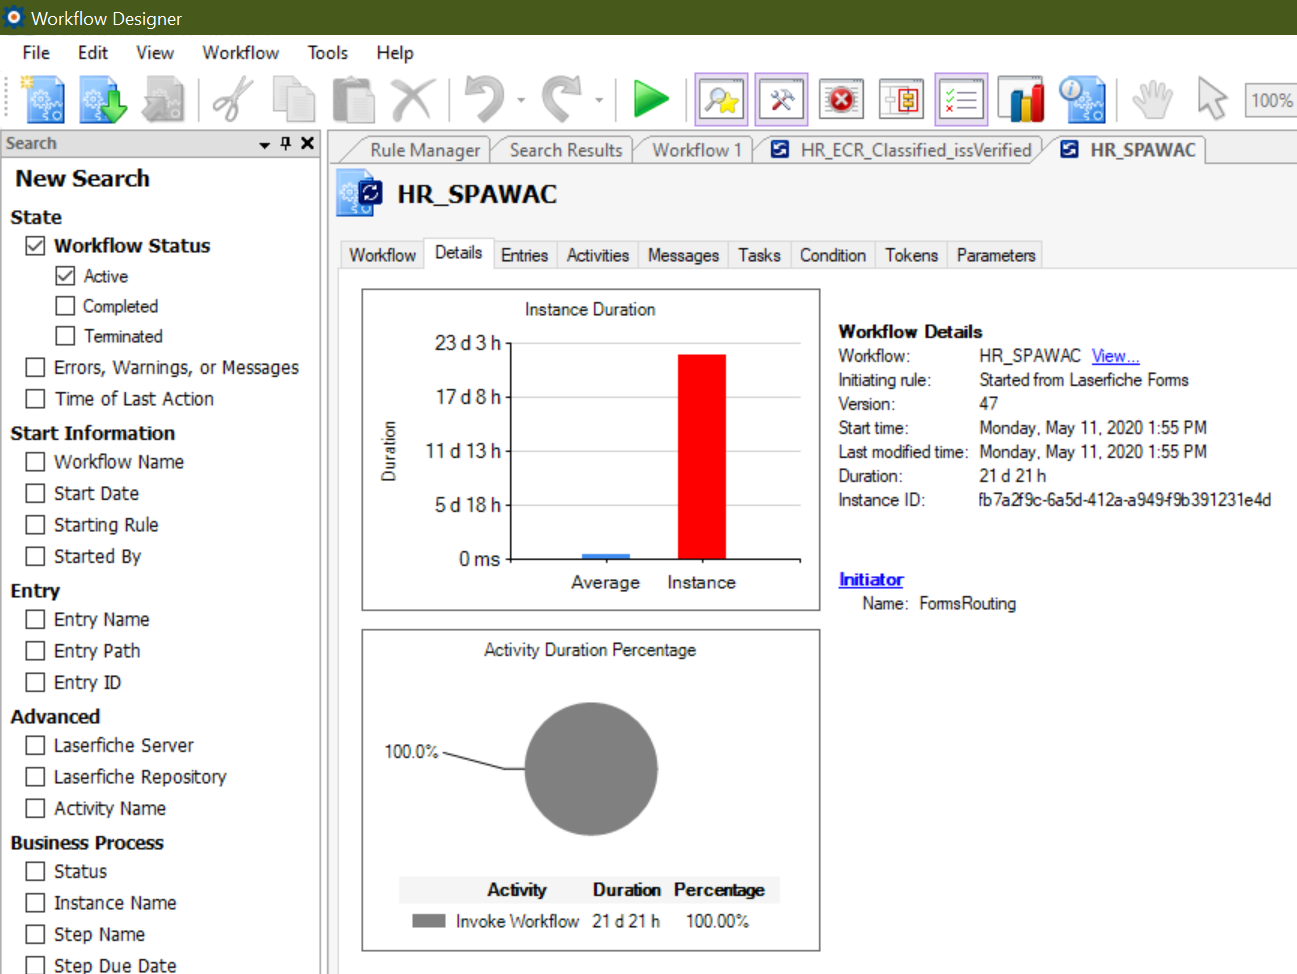This screenshot has height=974, width=1297.
Task: Check the Started By checkbox
Action: pos(36,556)
